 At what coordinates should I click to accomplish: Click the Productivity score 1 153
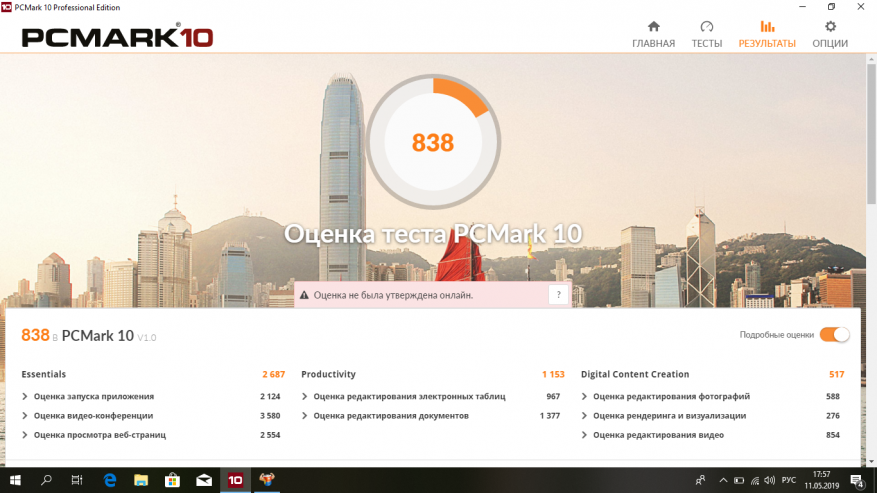[x=553, y=374]
